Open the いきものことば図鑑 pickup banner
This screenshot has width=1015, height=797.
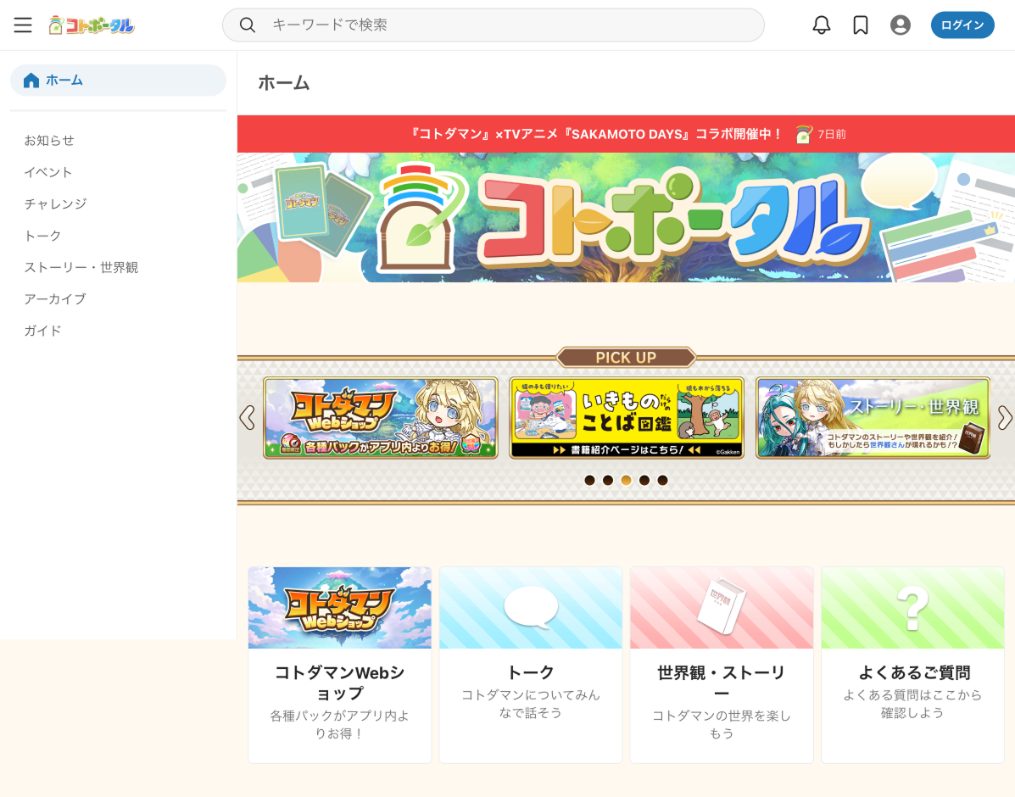(x=627, y=418)
